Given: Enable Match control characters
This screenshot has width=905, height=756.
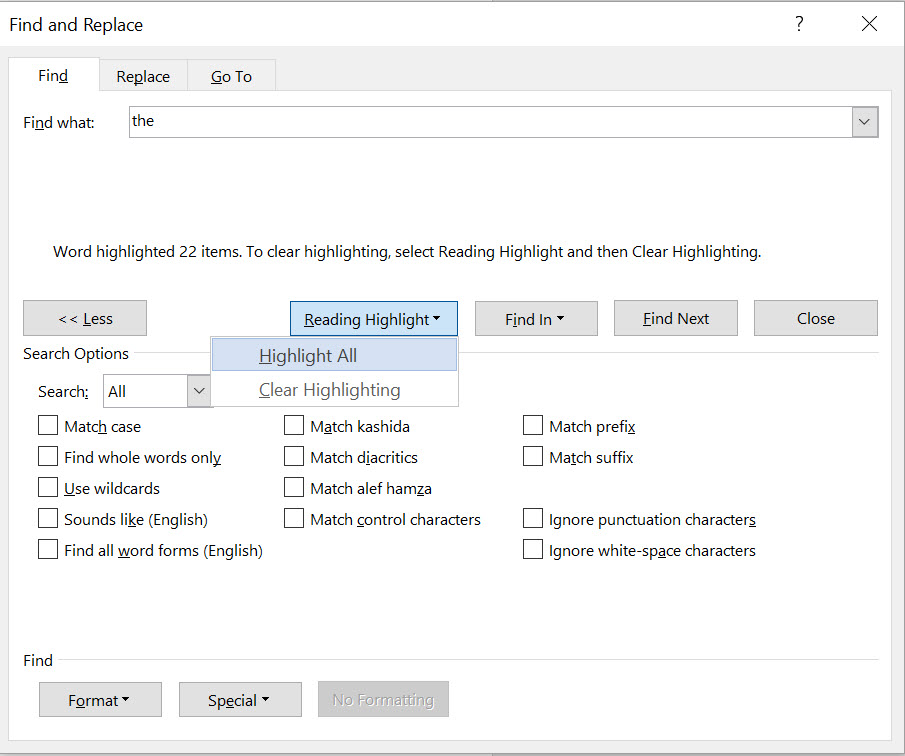Looking at the screenshot, I should pyautogui.click(x=294, y=519).
